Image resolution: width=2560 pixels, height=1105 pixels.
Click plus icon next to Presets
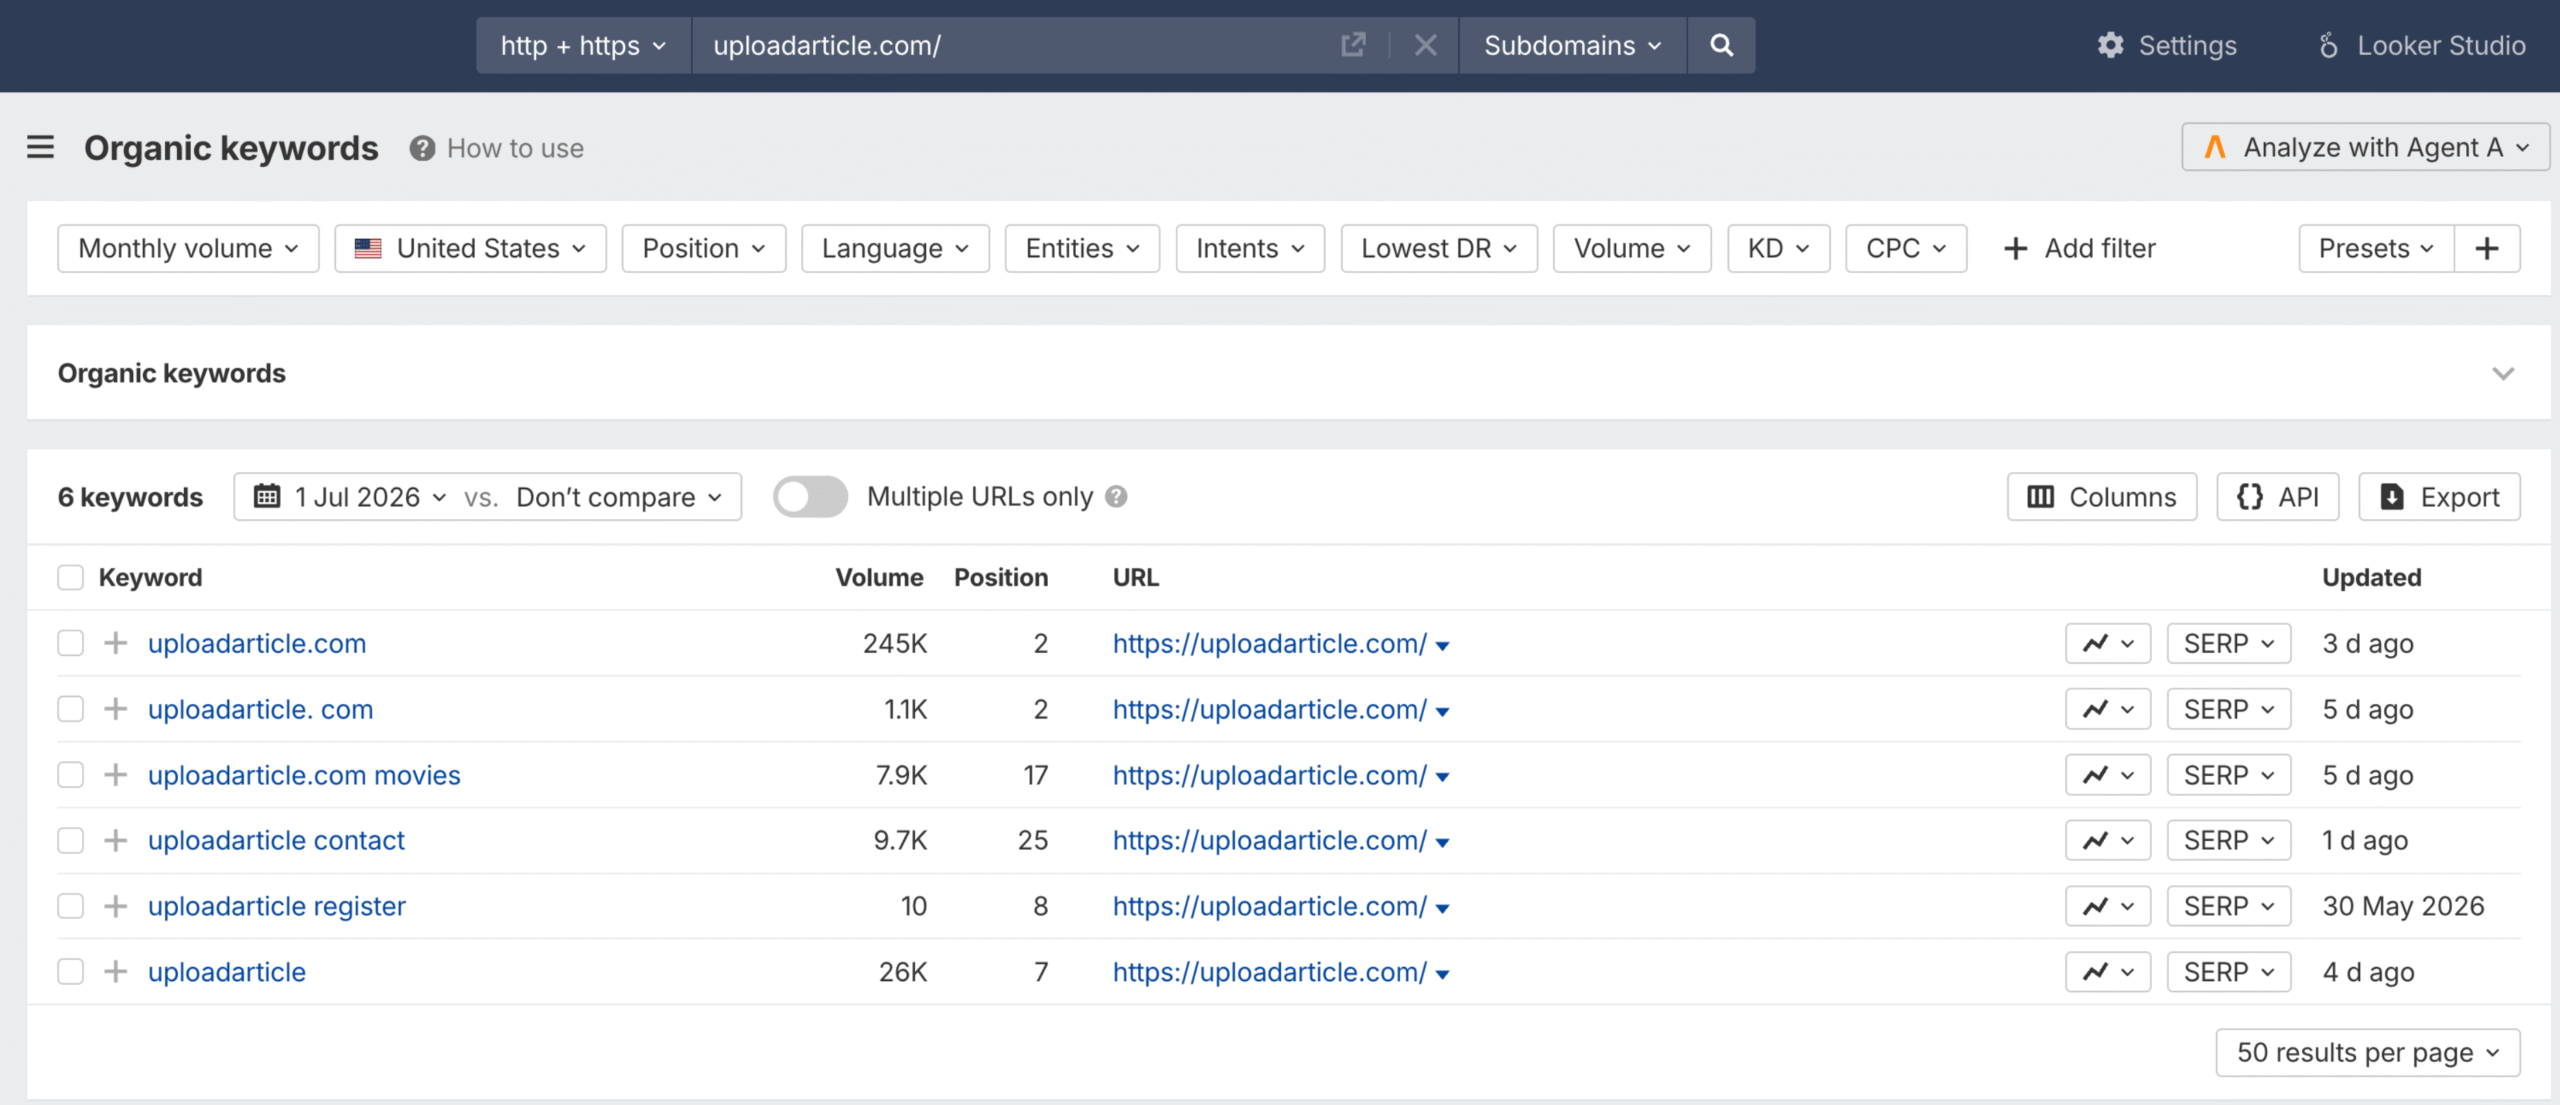click(x=2487, y=248)
